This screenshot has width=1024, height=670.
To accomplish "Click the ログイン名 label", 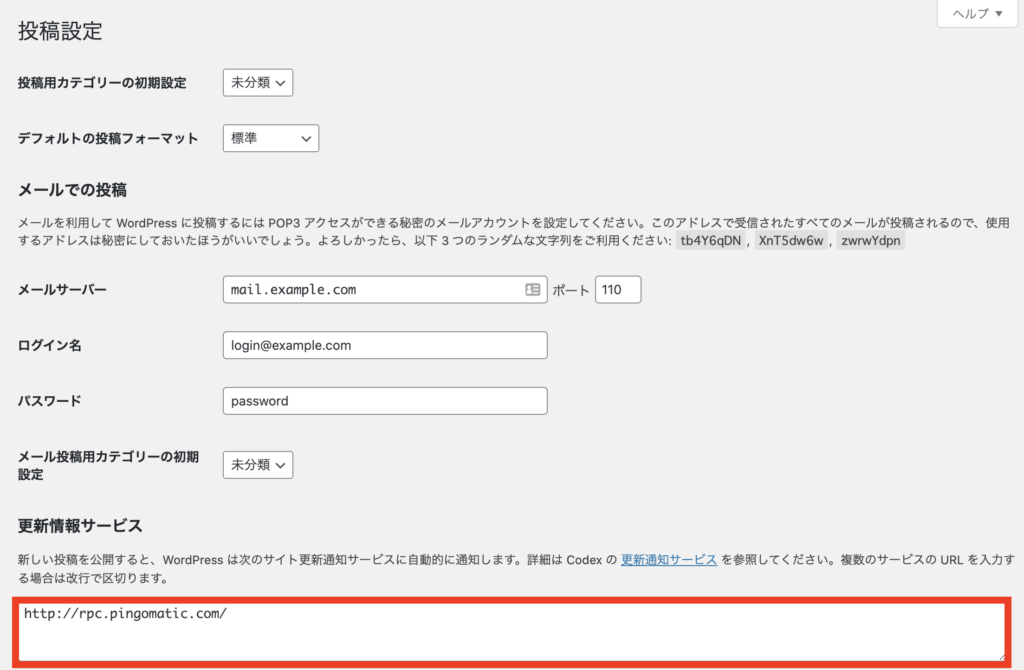I will pyautogui.click(x=50, y=345).
